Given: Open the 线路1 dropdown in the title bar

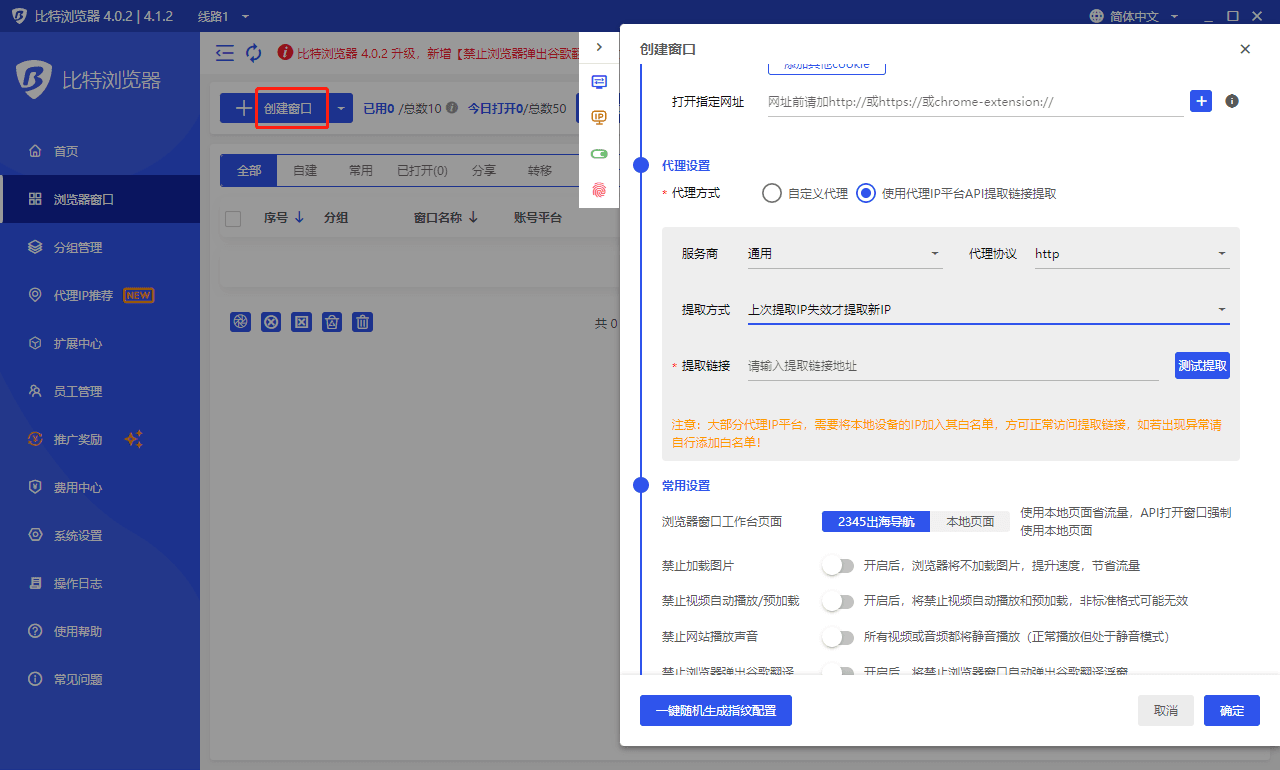Looking at the screenshot, I should coord(224,16).
